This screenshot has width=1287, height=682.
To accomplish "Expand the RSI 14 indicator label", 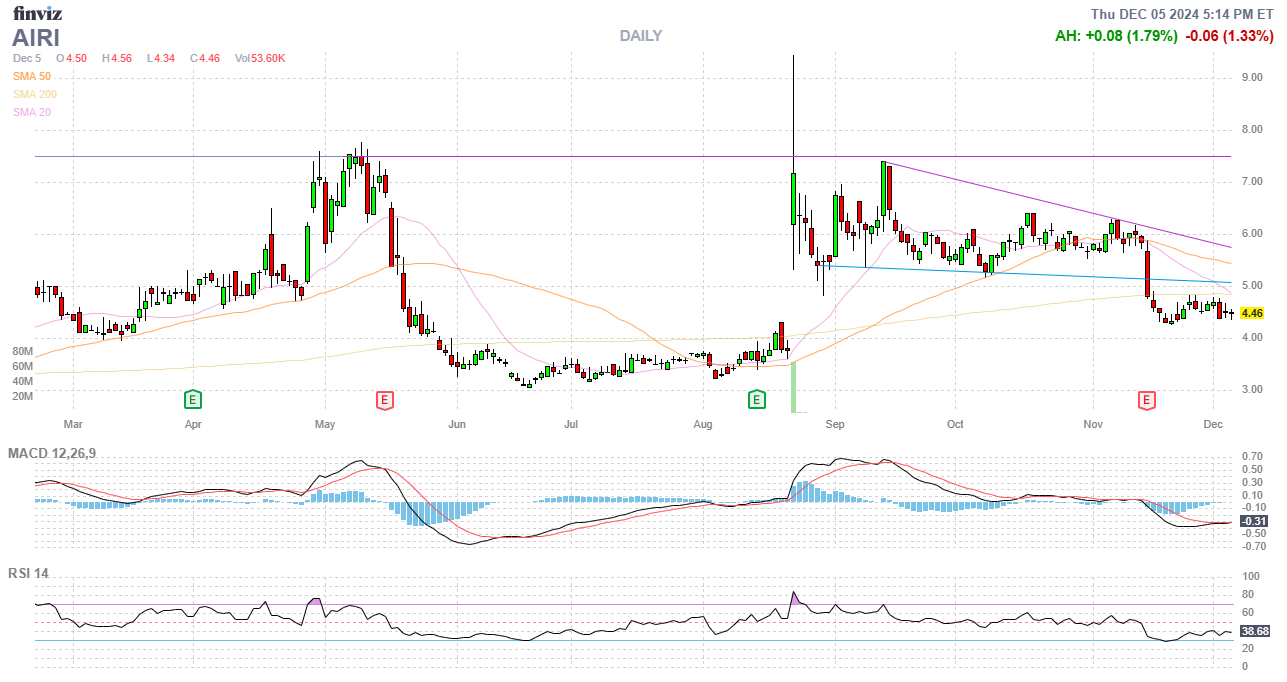I will 28,573.
